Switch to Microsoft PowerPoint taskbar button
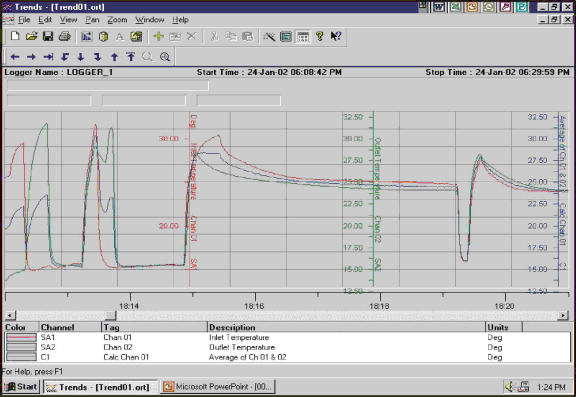The height and width of the screenshot is (397, 576). coord(217,387)
